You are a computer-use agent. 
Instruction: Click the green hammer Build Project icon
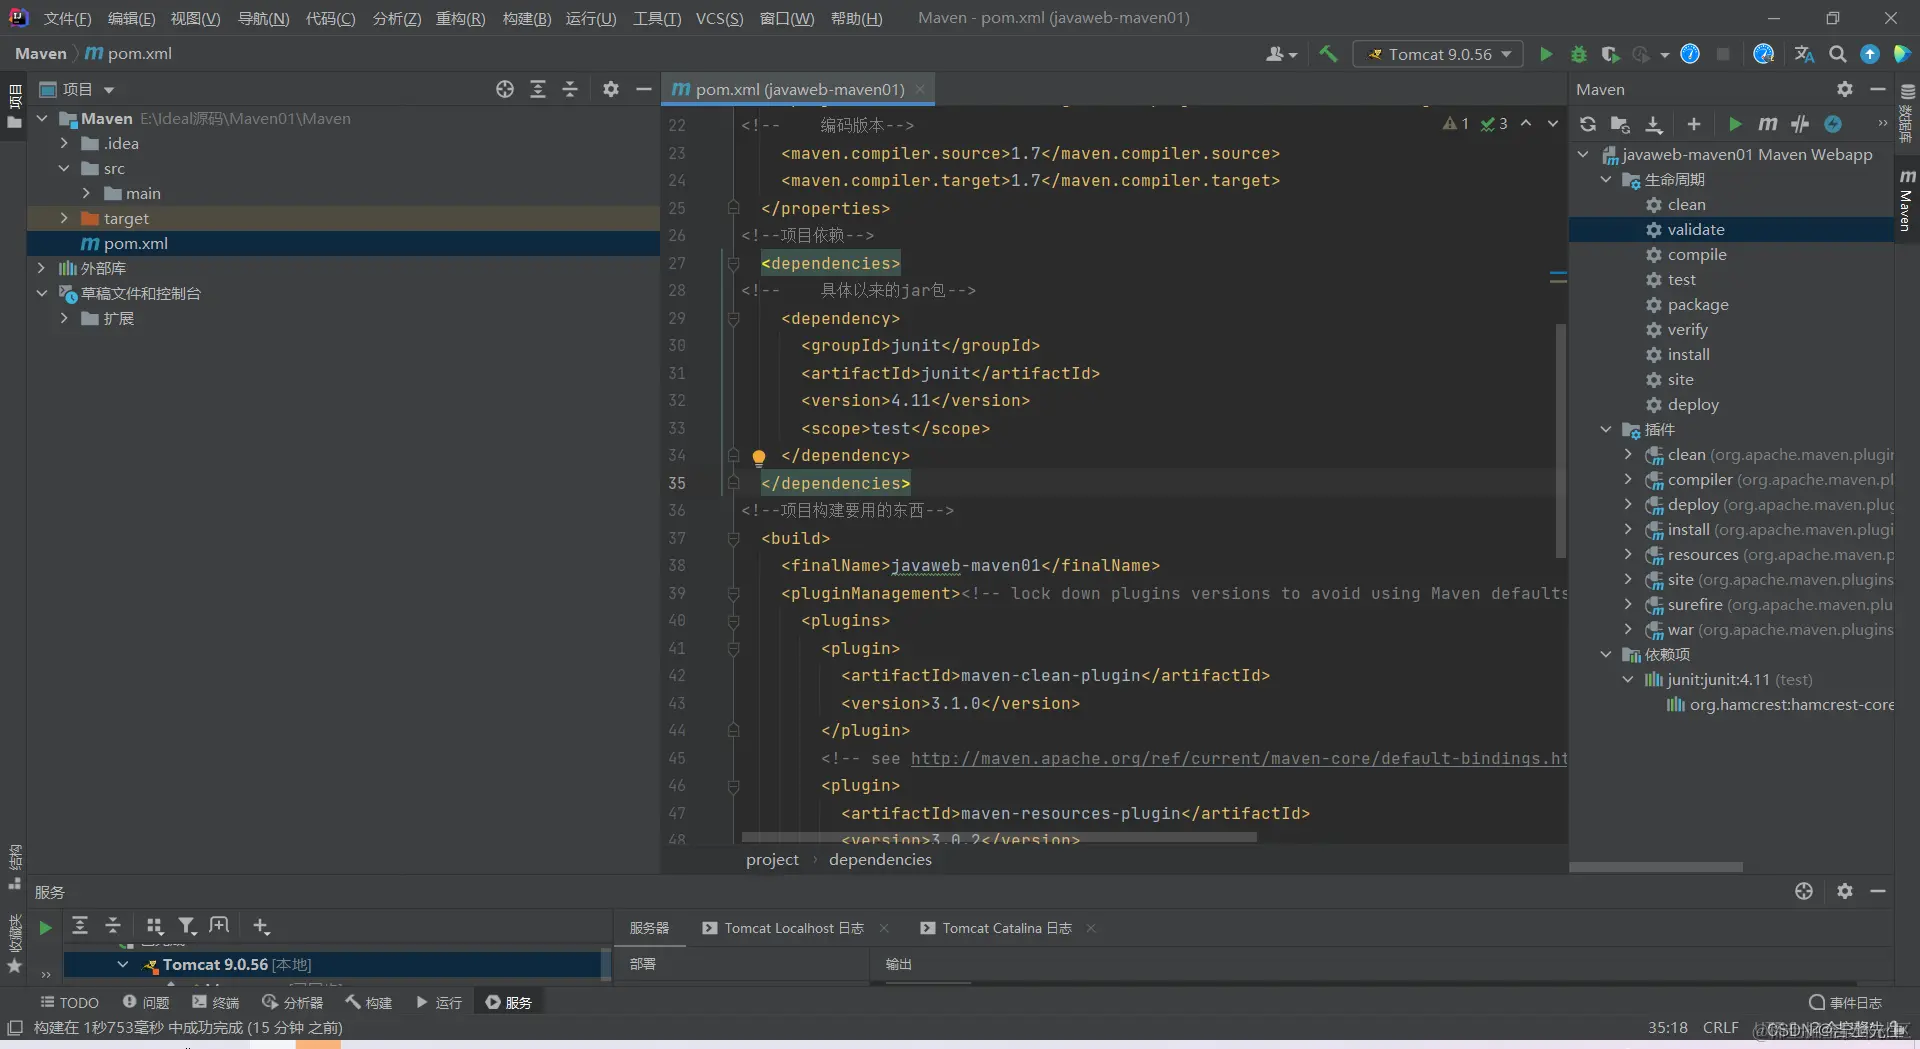point(1328,54)
